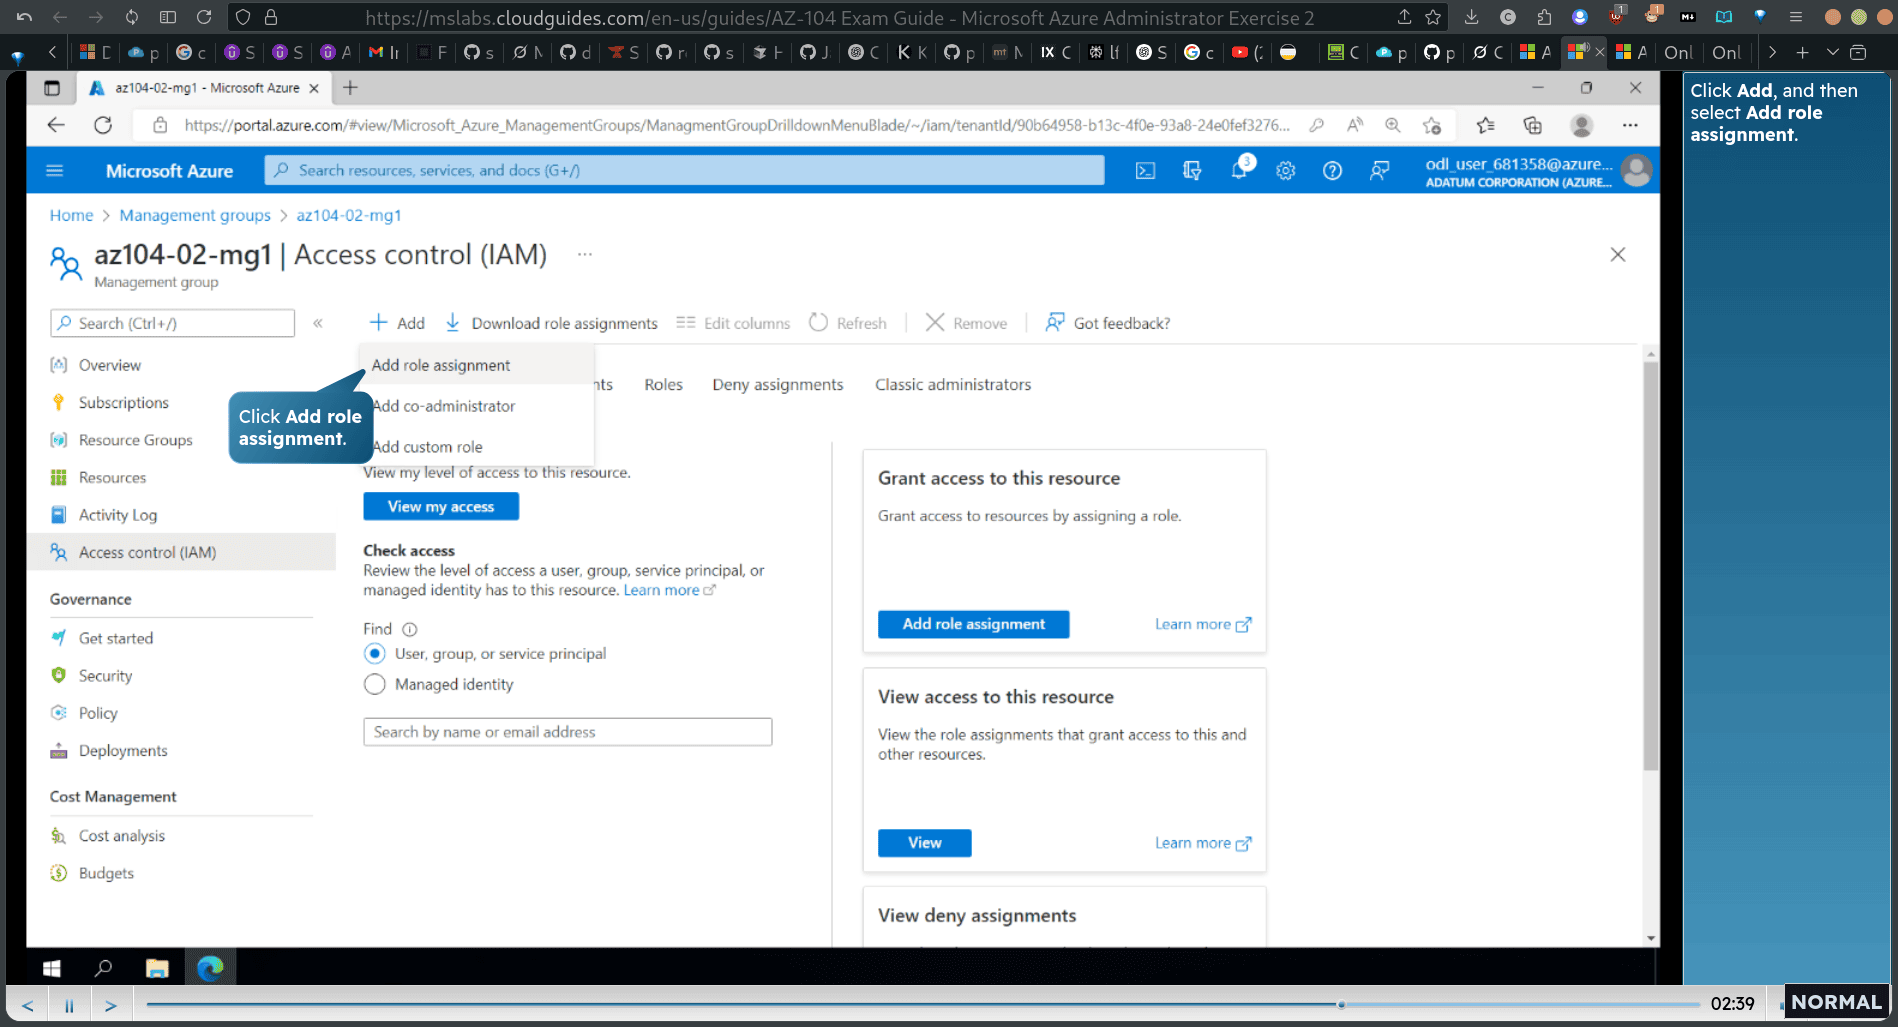Image resolution: width=1898 pixels, height=1027 pixels.
Task: Open Learn more link under Check access
Action: point(670,590)
